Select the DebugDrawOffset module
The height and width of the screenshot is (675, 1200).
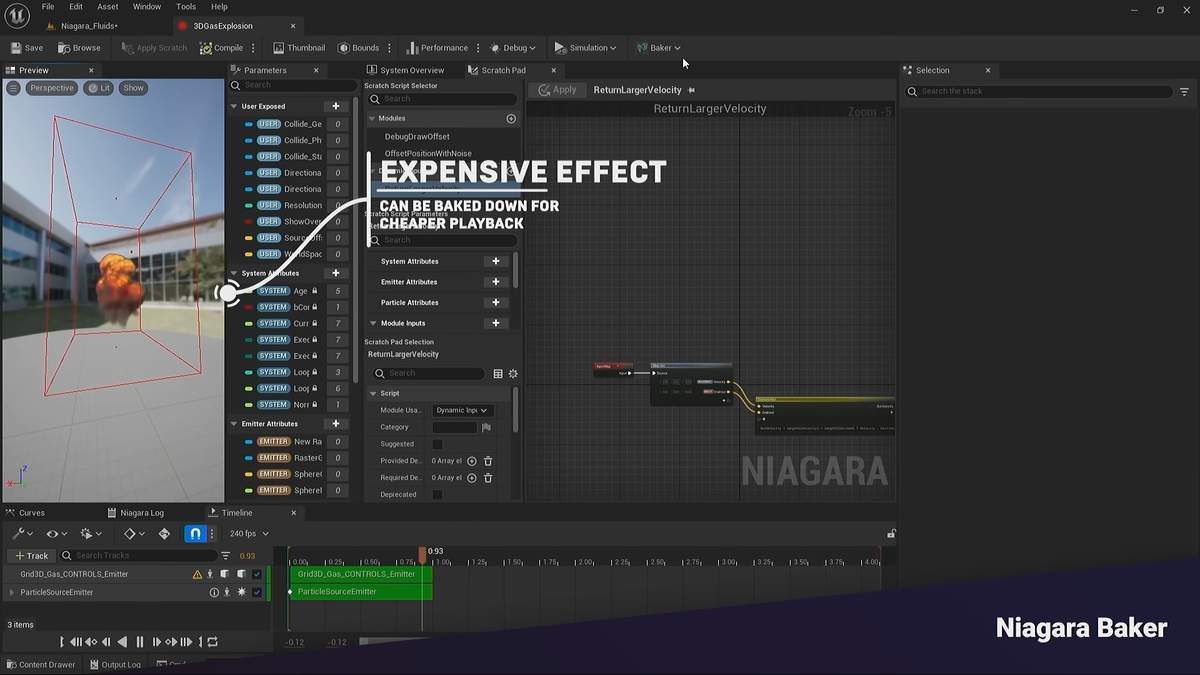point(417,137)
